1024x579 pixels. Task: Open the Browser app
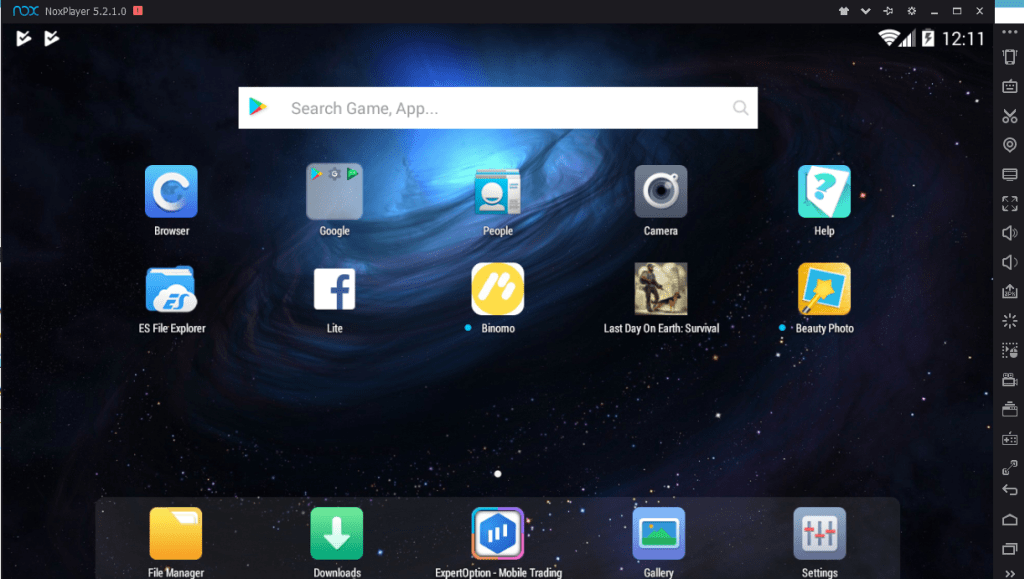pyautogui.click(x=171, y=191)
